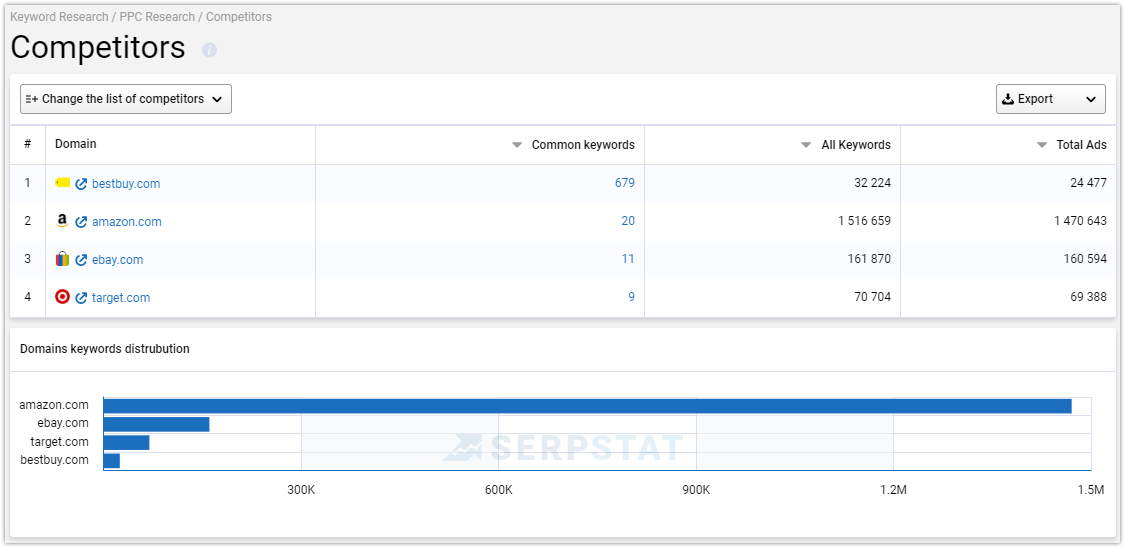Open 11 common keywords for ebay.com
This screenshot has width=1125, height=548.
coord(628,259)
